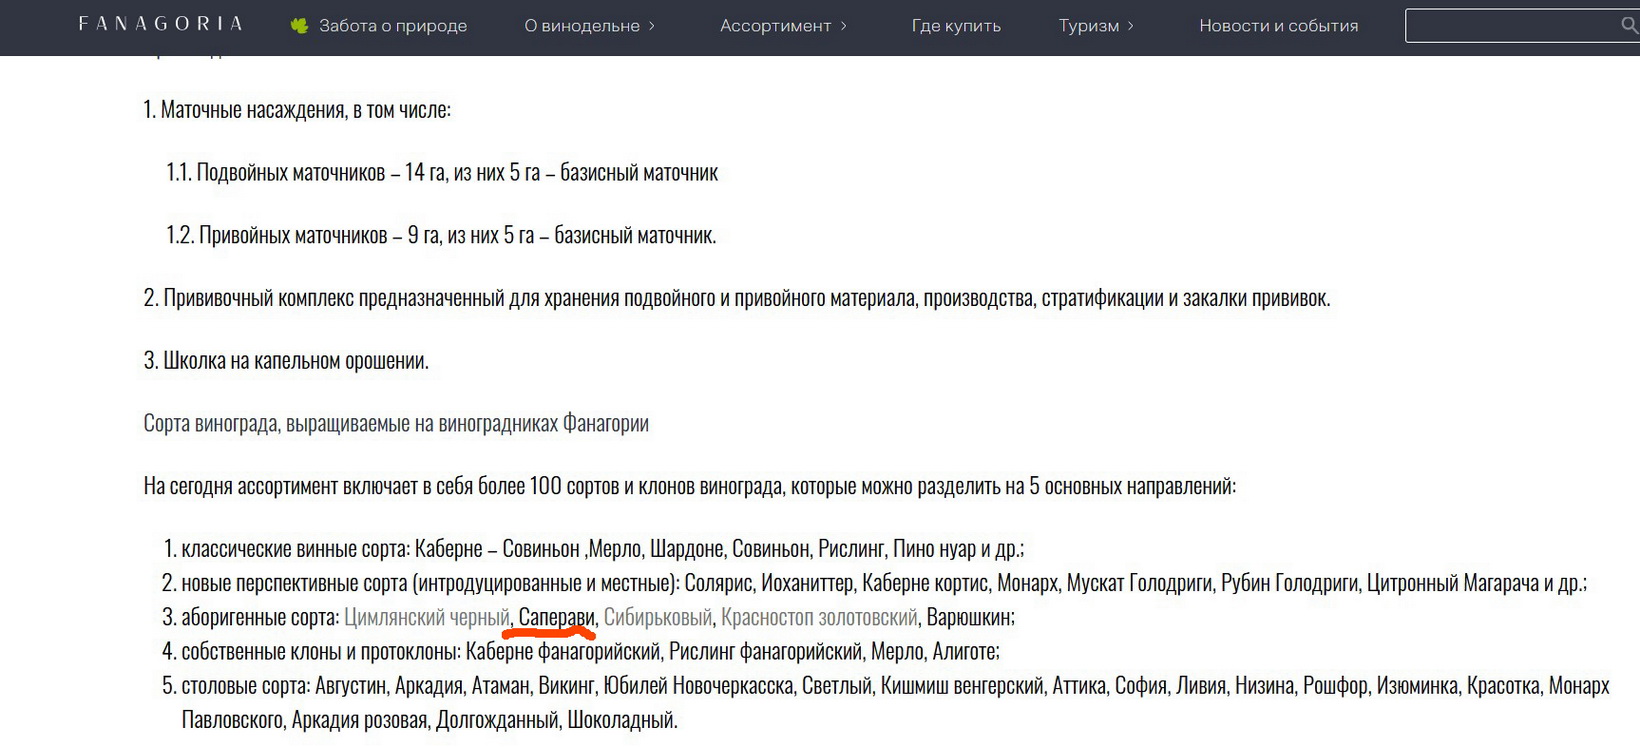The height and width of the screenshot is (747, 1640).
Task: Click the heading Сорта винограда, выращиваемые на виноградниках Фанагории
Action: pyautogui.click(x=396, y=423)
